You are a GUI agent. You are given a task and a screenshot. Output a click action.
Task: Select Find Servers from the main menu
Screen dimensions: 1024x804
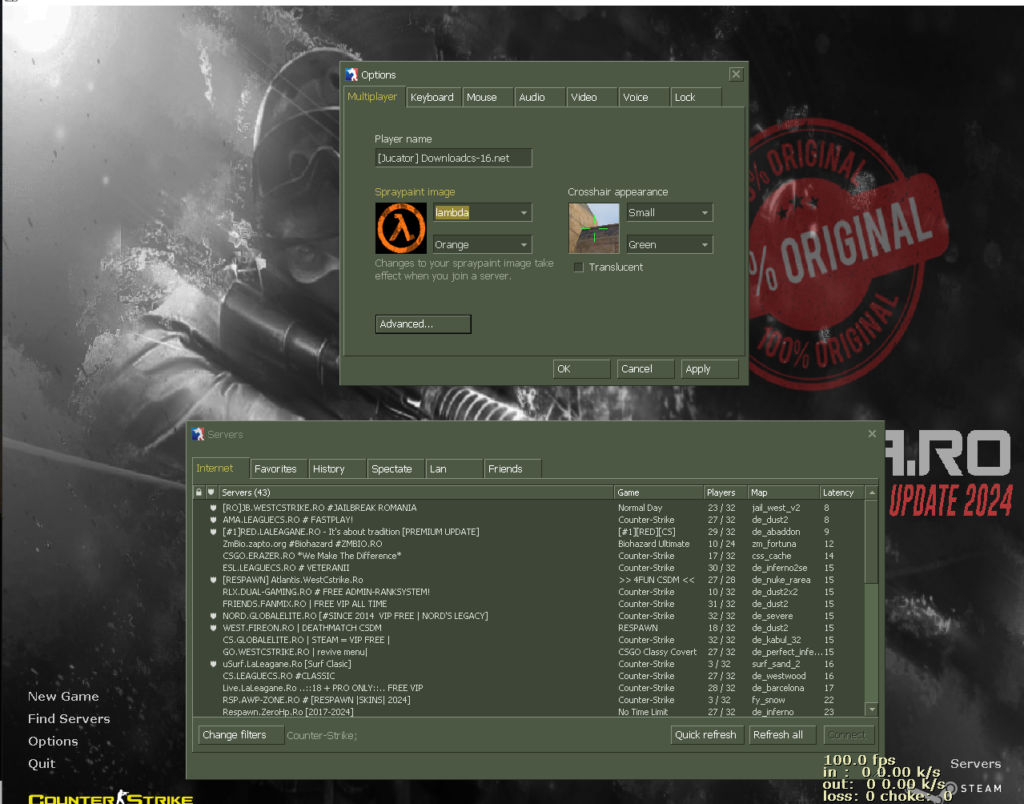pyautogui.click(x=68, y=718)
